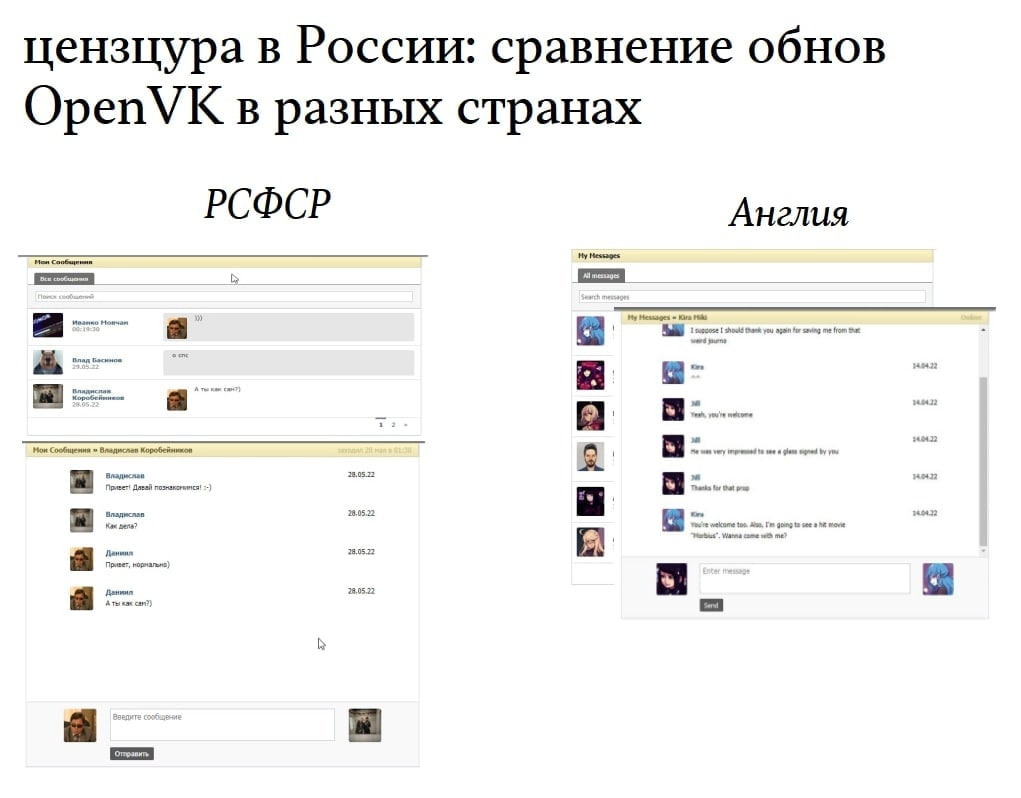Open the bearded man avatar dialog
The image size is (1021, 798).
click(x=591, y=456)
